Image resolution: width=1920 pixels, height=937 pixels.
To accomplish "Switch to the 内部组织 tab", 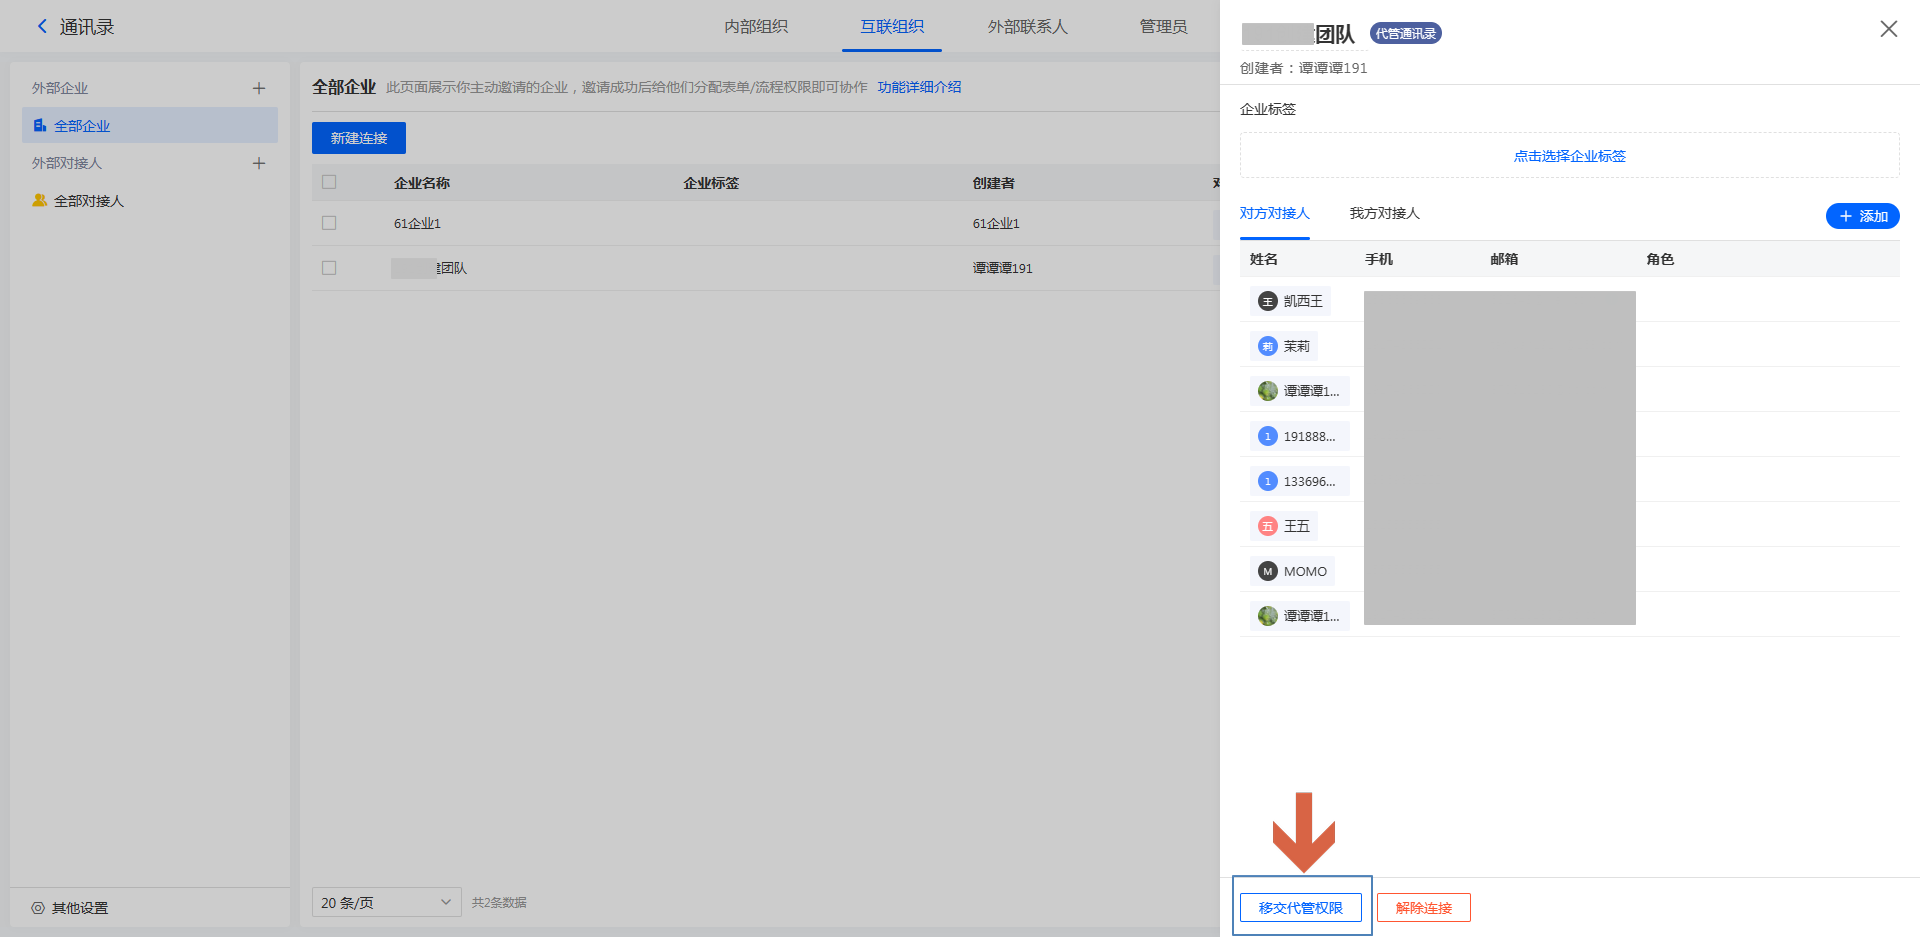I will pyautogui.click(x=756, y=27).
